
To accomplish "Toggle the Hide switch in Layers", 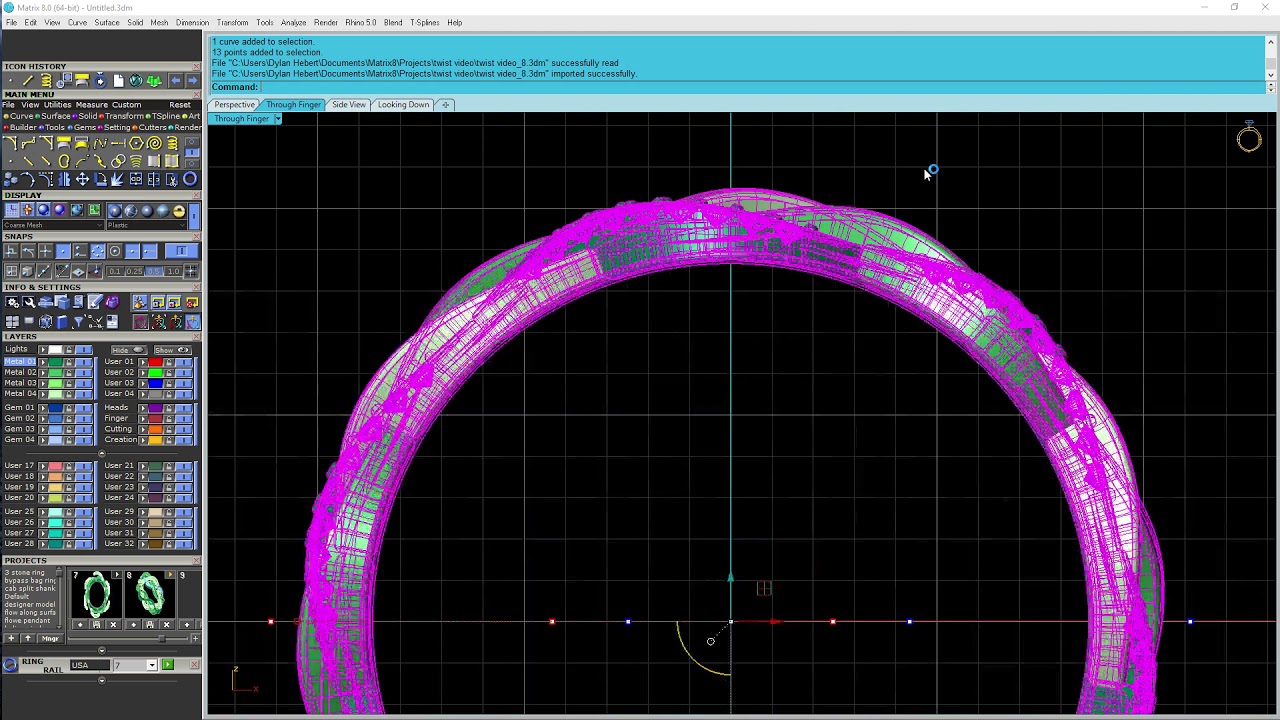I will point(129,350).
